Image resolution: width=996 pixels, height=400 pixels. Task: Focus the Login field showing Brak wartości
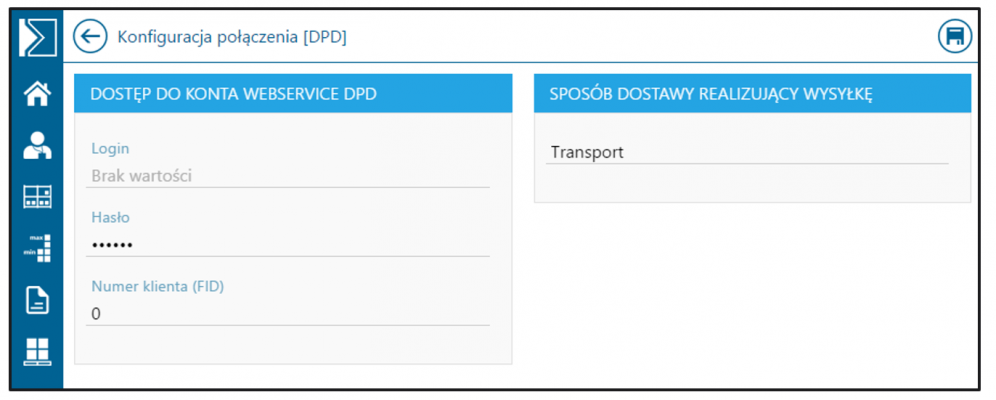coord(288,176)
